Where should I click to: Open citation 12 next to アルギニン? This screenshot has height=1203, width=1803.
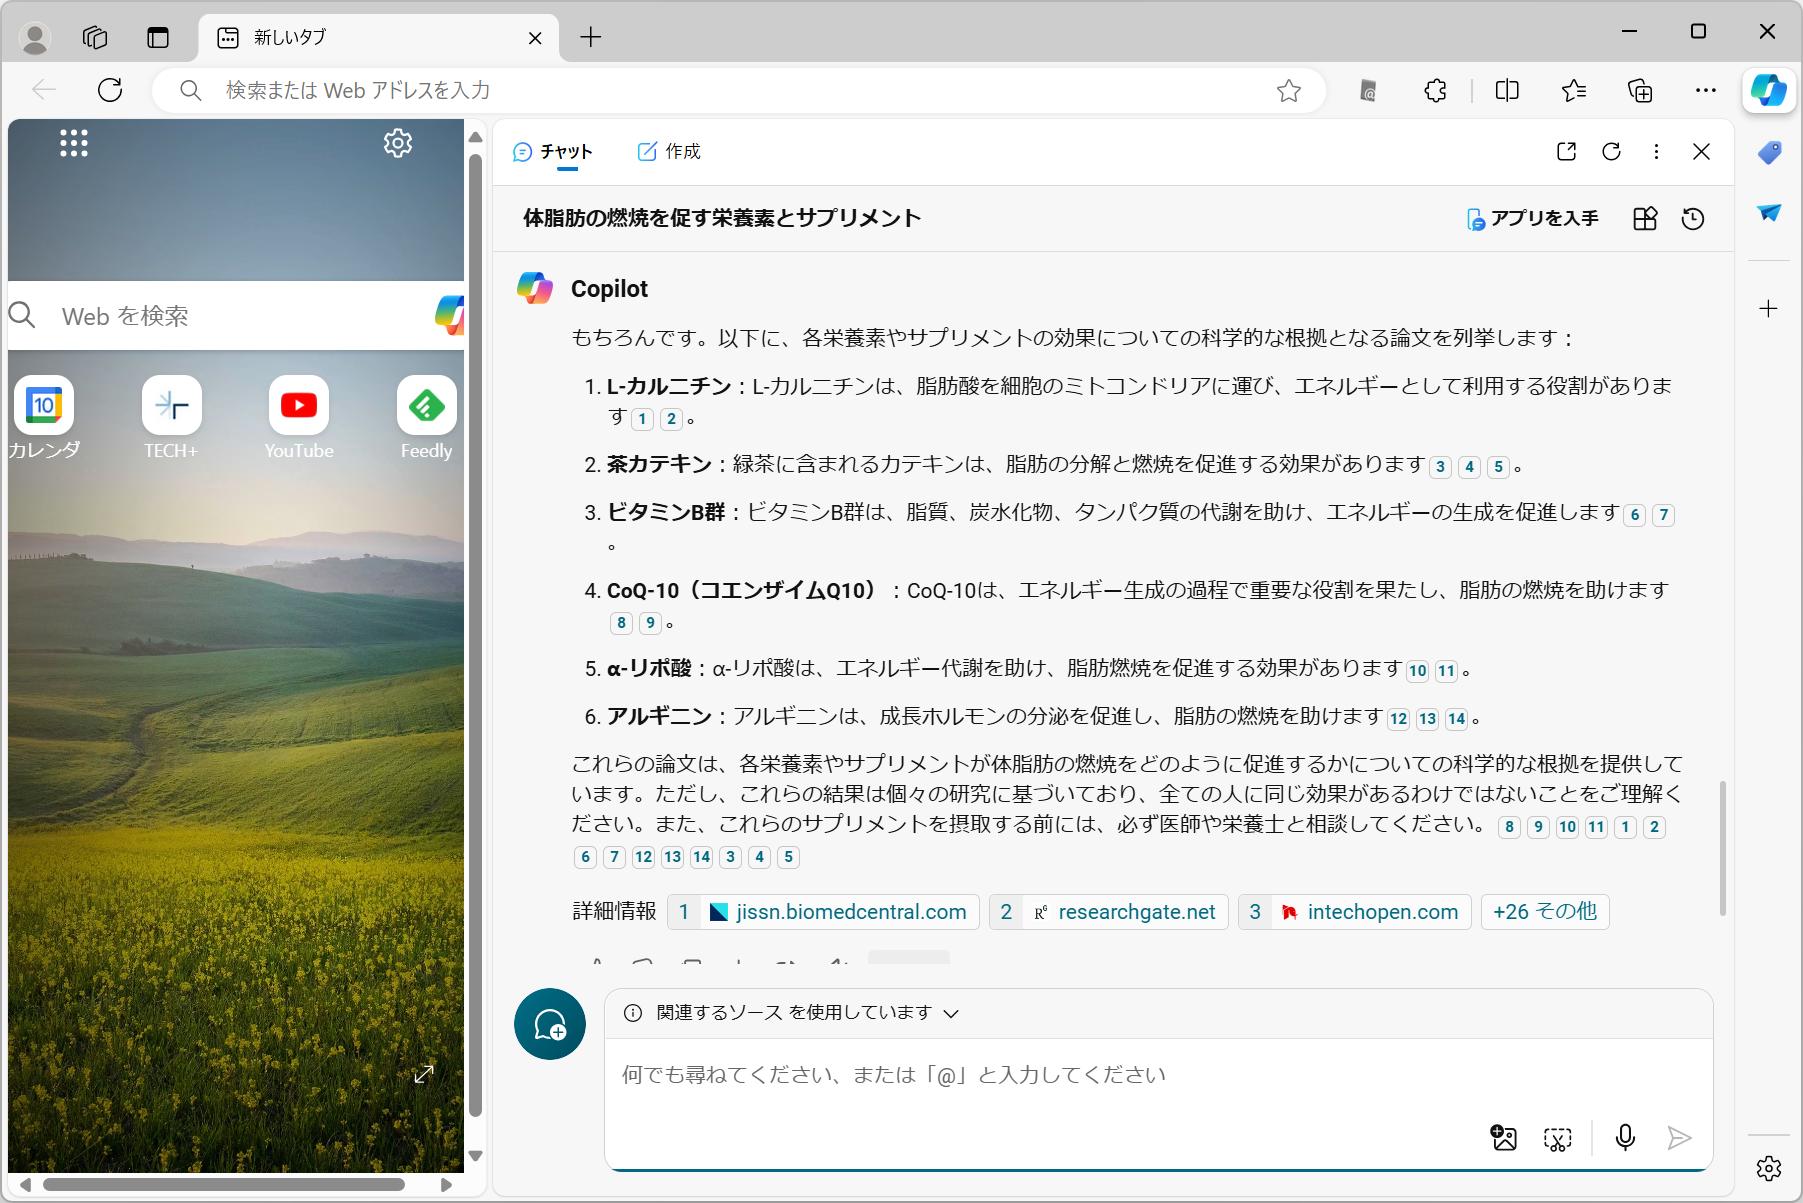click(x=1398, y=719)
